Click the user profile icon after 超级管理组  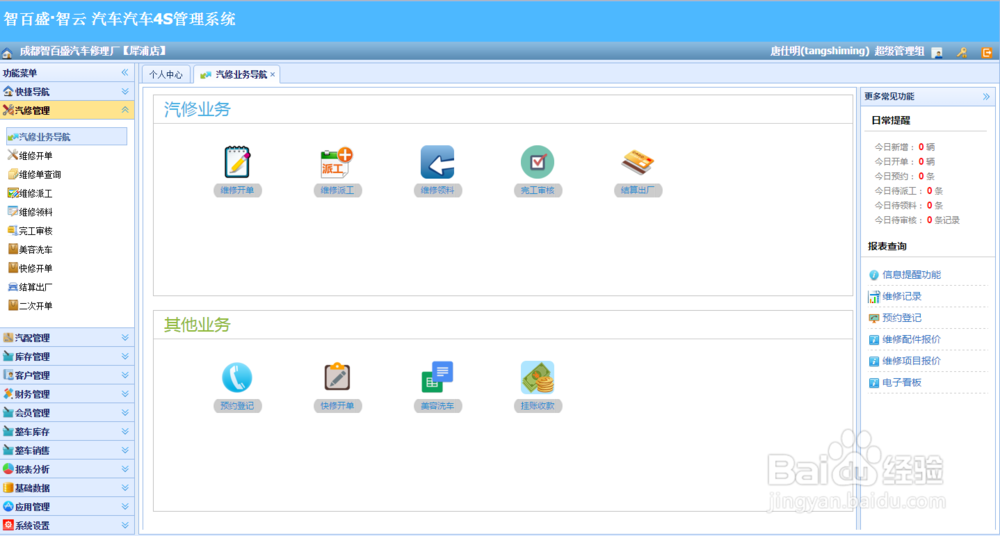tap(937, 52)
